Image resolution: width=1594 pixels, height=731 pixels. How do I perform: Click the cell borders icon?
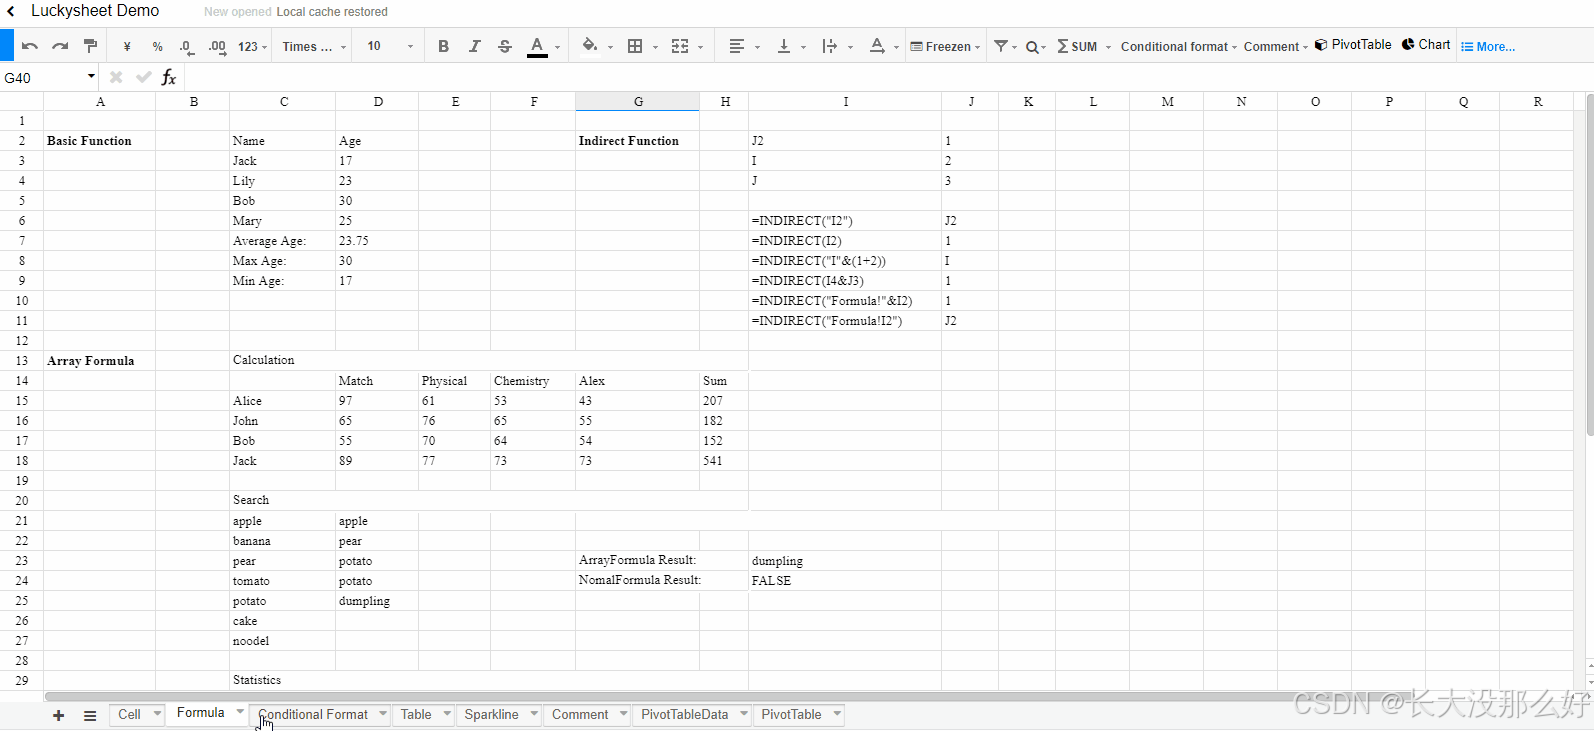(635, 46)
